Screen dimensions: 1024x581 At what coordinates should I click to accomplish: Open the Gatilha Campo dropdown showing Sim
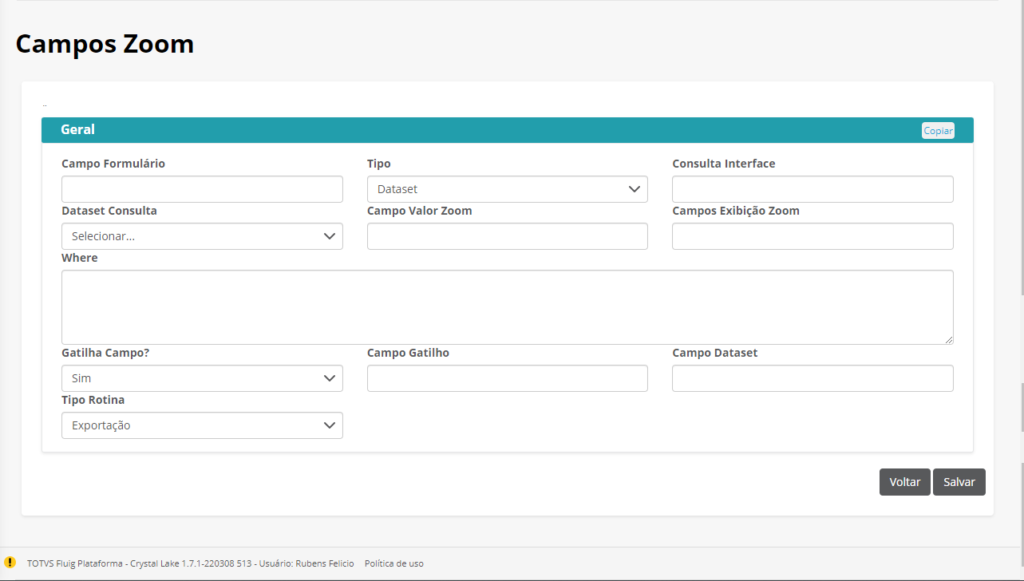(202, 379)
